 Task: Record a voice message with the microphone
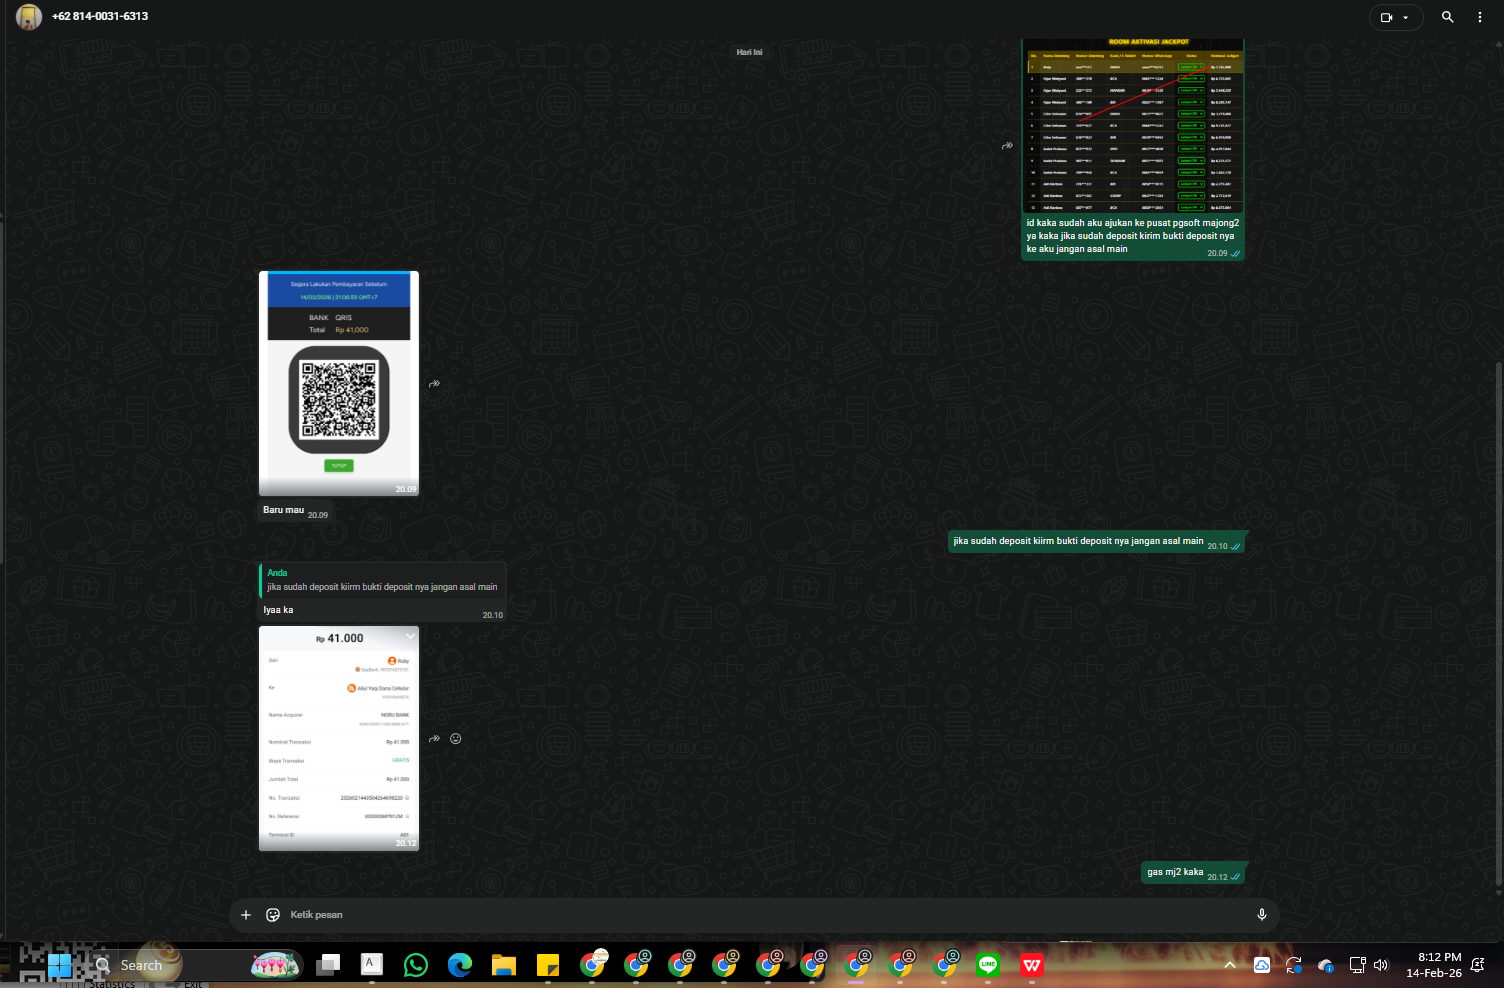coord(1262,915)
